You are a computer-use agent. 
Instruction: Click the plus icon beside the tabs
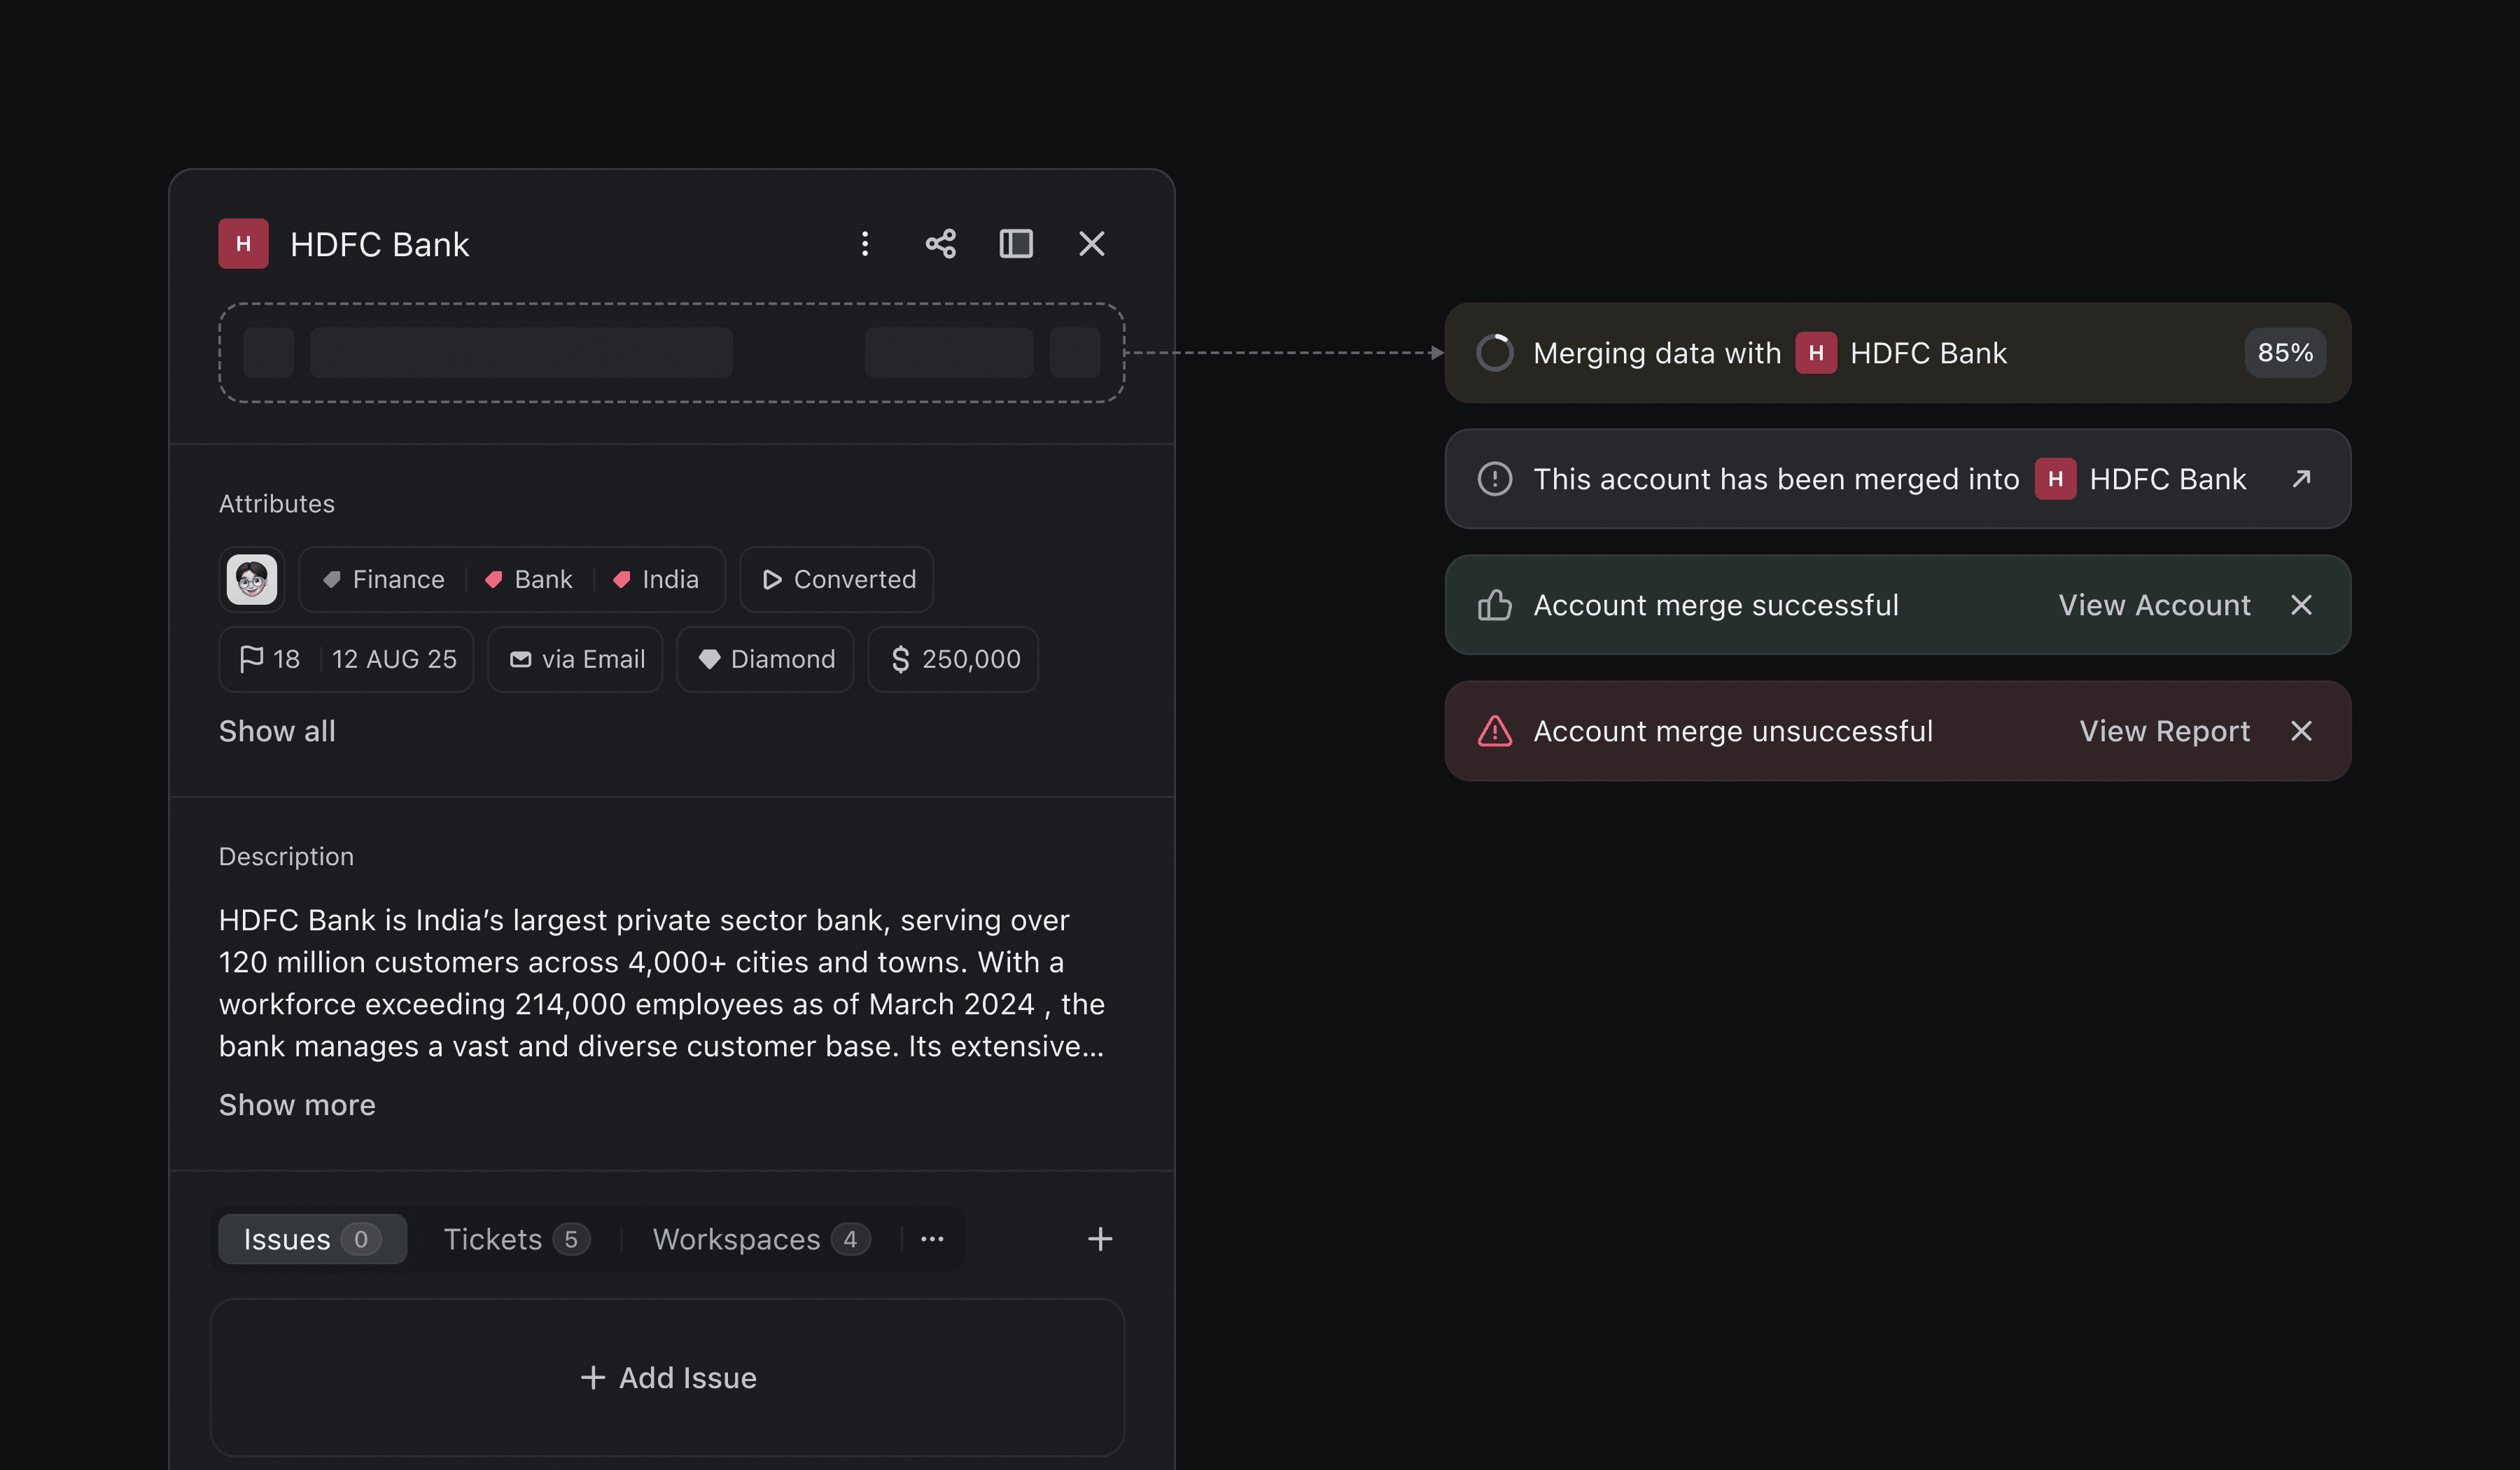[x=1099, y=1239]
